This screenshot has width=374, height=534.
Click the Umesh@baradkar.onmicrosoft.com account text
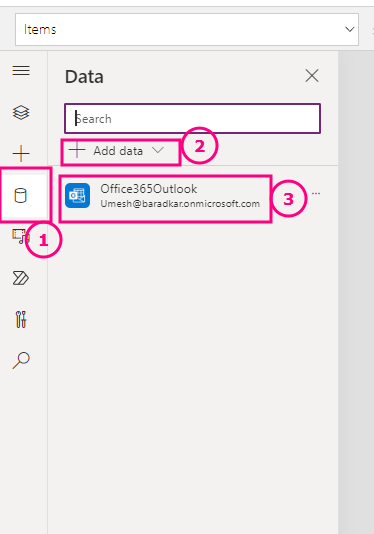180,204
